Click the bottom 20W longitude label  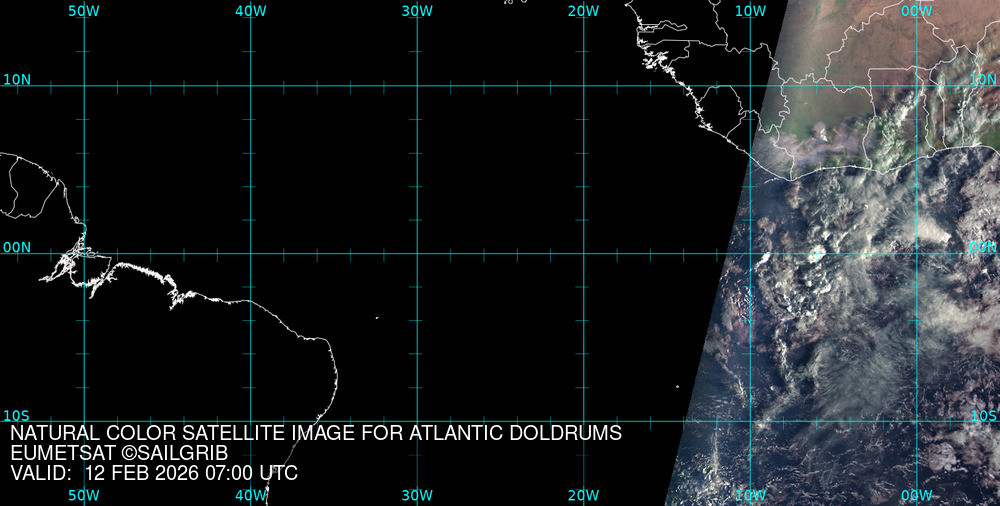[583, 495]
